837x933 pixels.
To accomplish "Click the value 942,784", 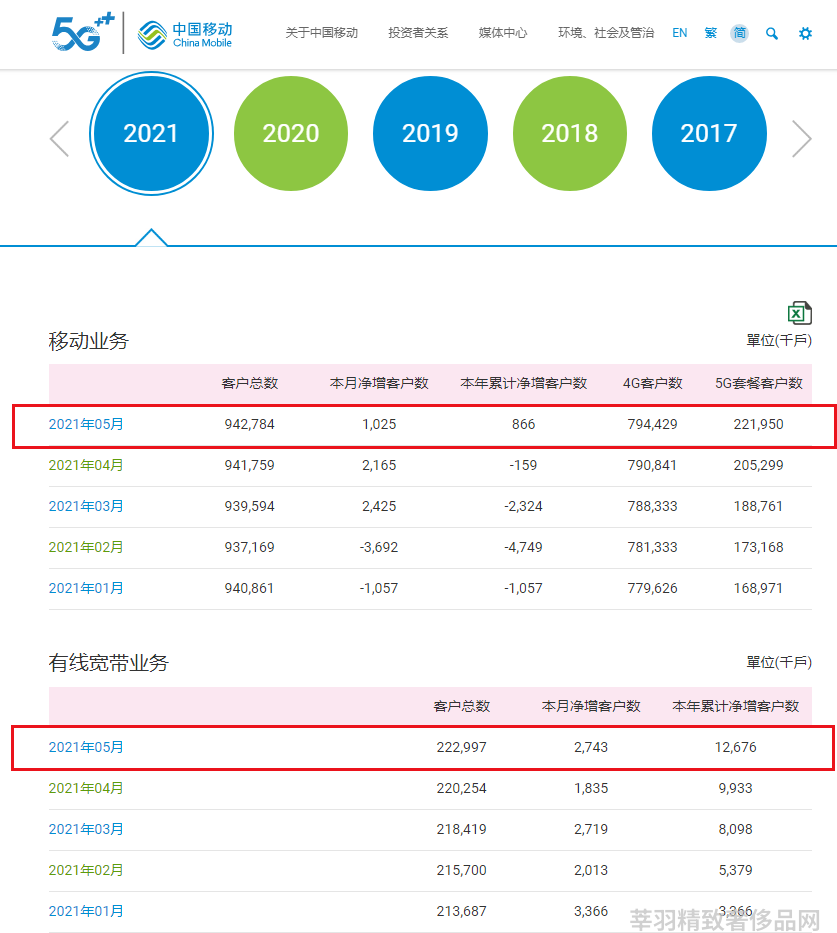I will pos(249,424).
